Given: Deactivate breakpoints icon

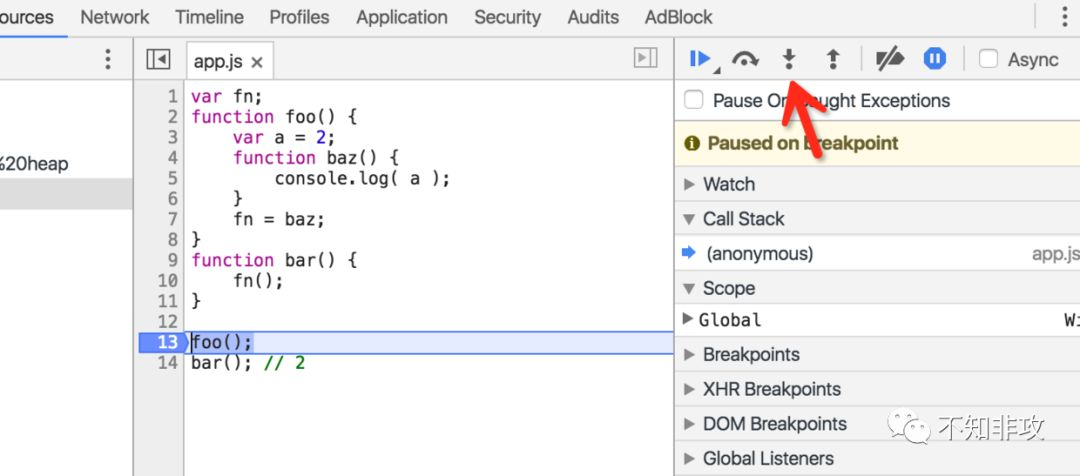Looking at the screenshot, I should pyautogui.click(x=890, y=60).
